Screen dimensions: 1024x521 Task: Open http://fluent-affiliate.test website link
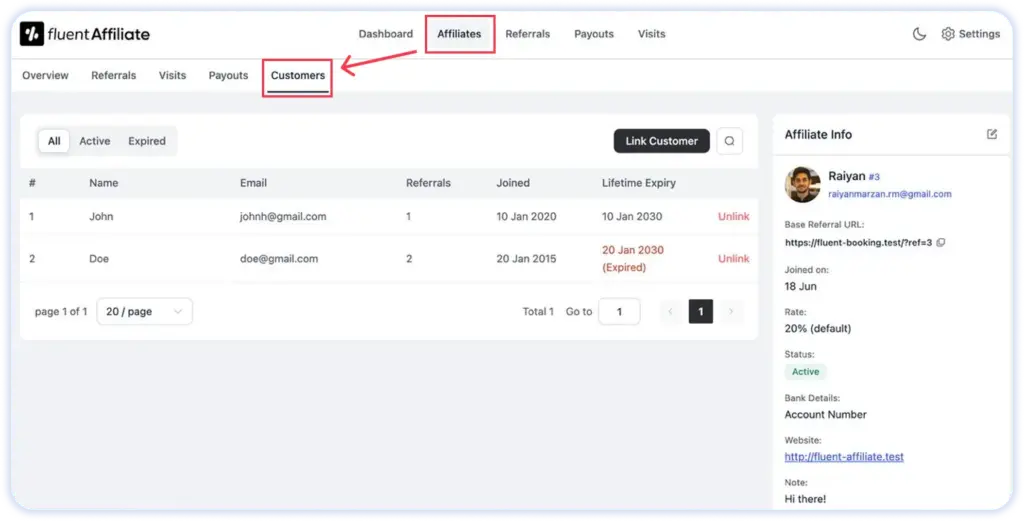[x=844, y=457]
